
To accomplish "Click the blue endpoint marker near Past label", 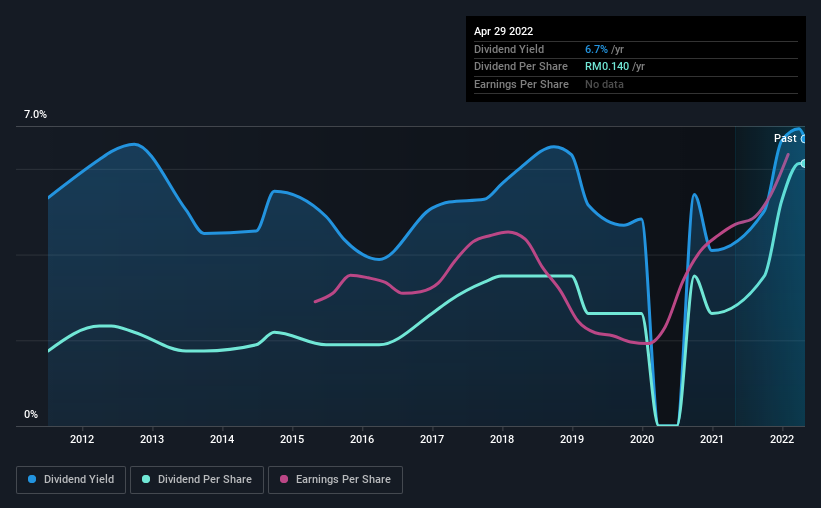I will (x=803, y=139).
